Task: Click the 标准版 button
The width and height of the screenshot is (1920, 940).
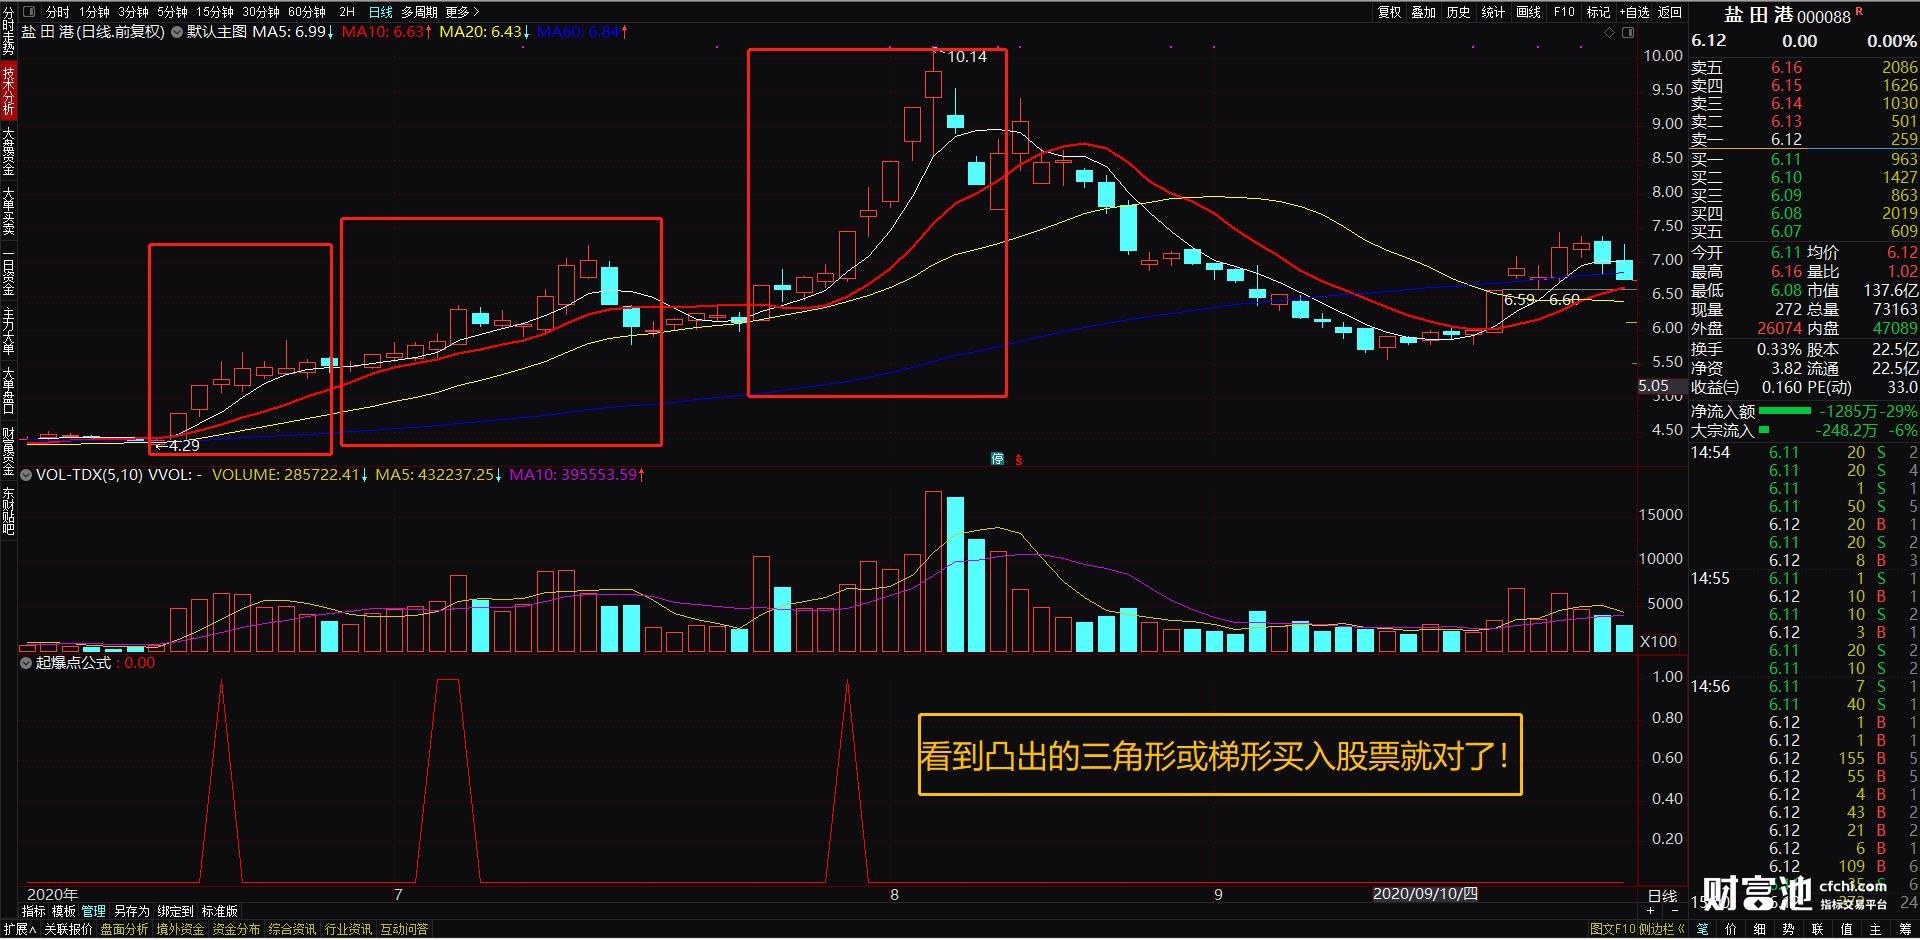Action: 220,911
